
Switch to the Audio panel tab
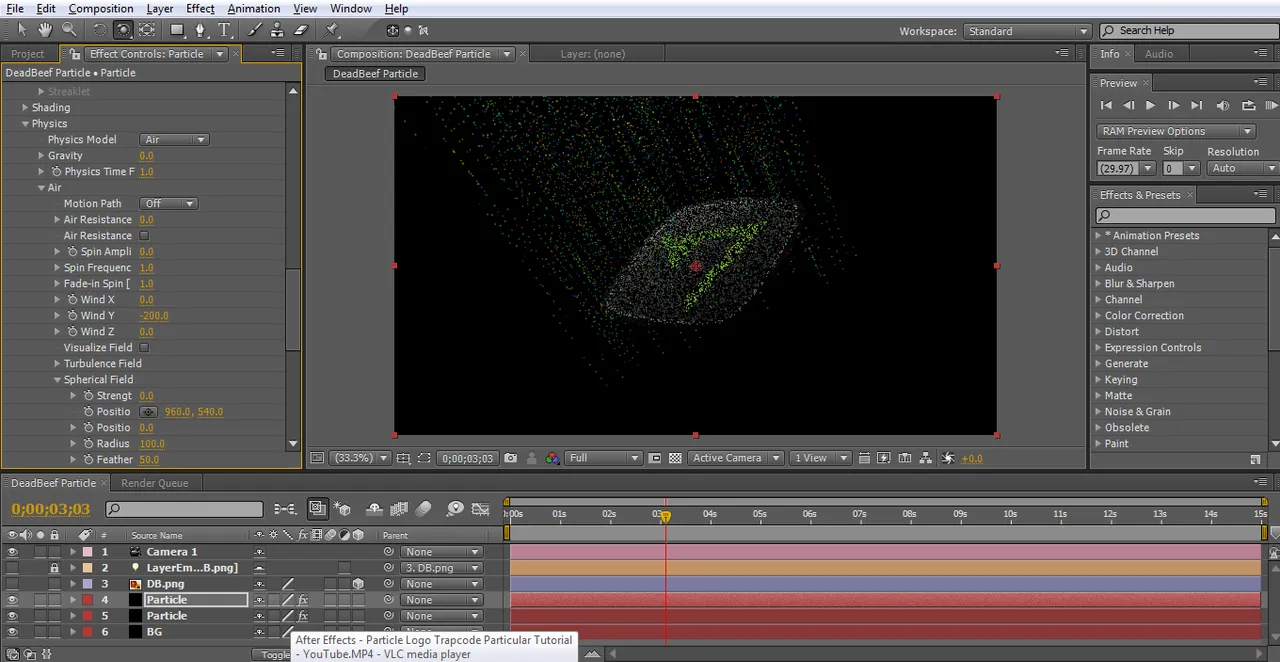1159,54
